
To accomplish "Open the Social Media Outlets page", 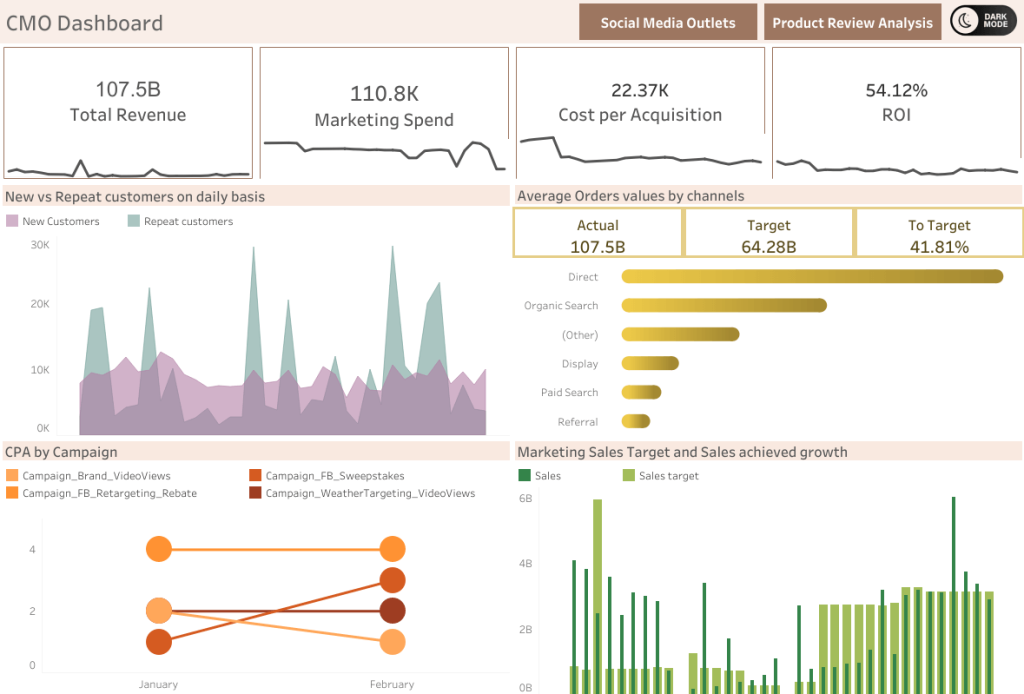I will (667, 21).
